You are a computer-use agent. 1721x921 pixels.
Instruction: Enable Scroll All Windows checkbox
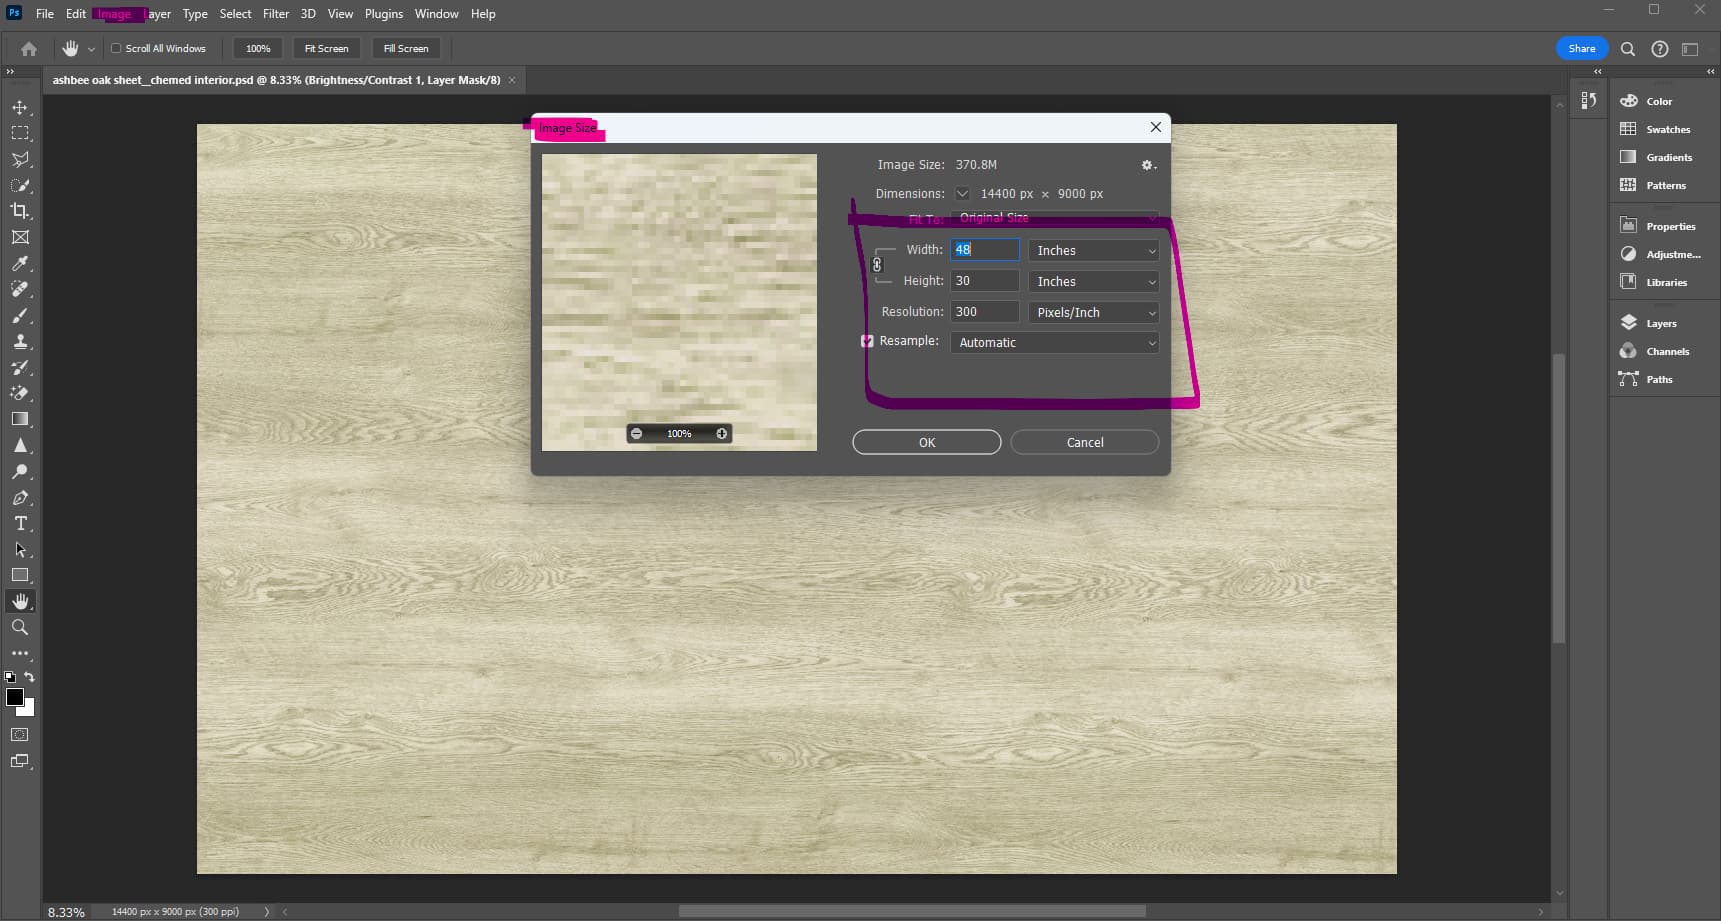(116, 48)
